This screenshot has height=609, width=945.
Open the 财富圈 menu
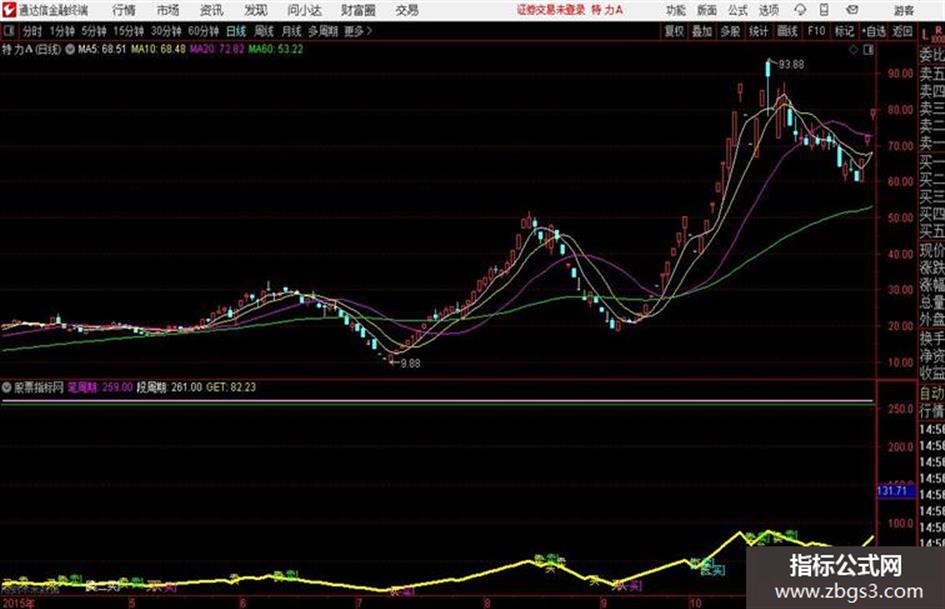(358, 10)
